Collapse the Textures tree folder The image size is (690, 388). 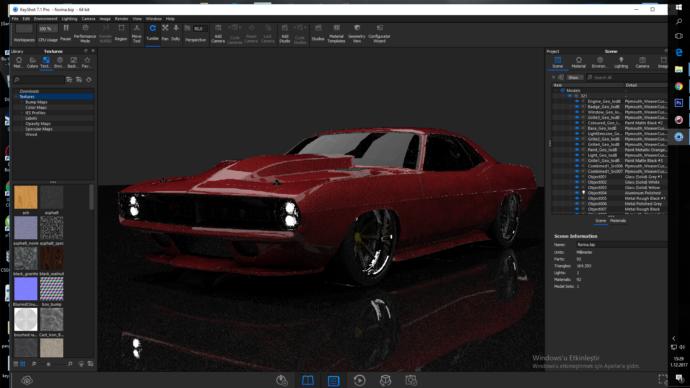coord(17,96)
